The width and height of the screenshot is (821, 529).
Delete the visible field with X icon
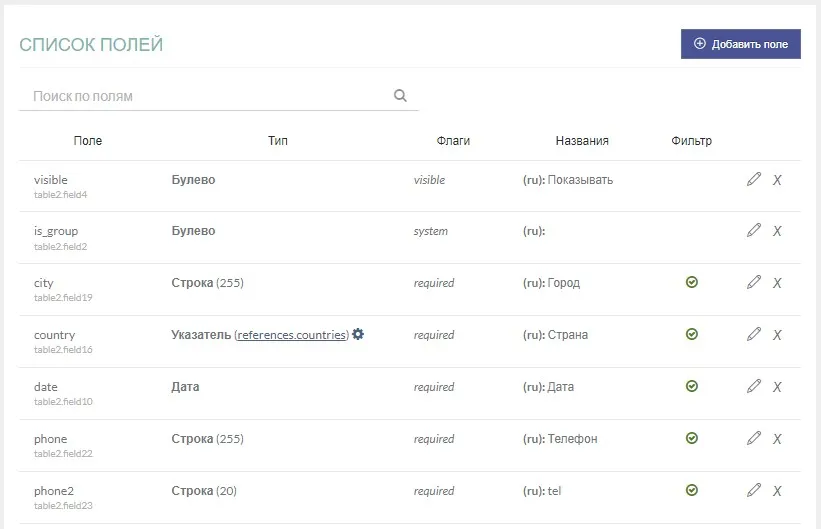(x=777, y=180)
